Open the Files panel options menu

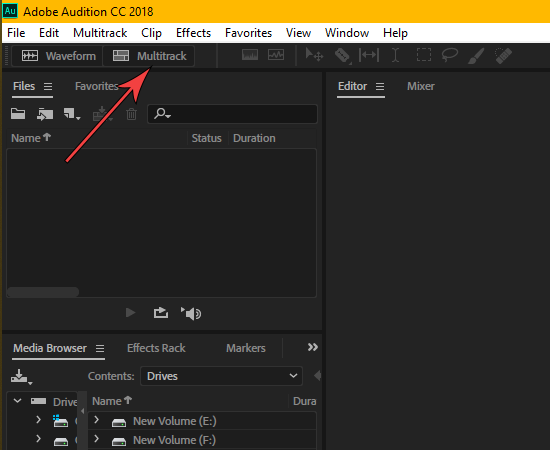pyautogui.click(x=48, y=87)
